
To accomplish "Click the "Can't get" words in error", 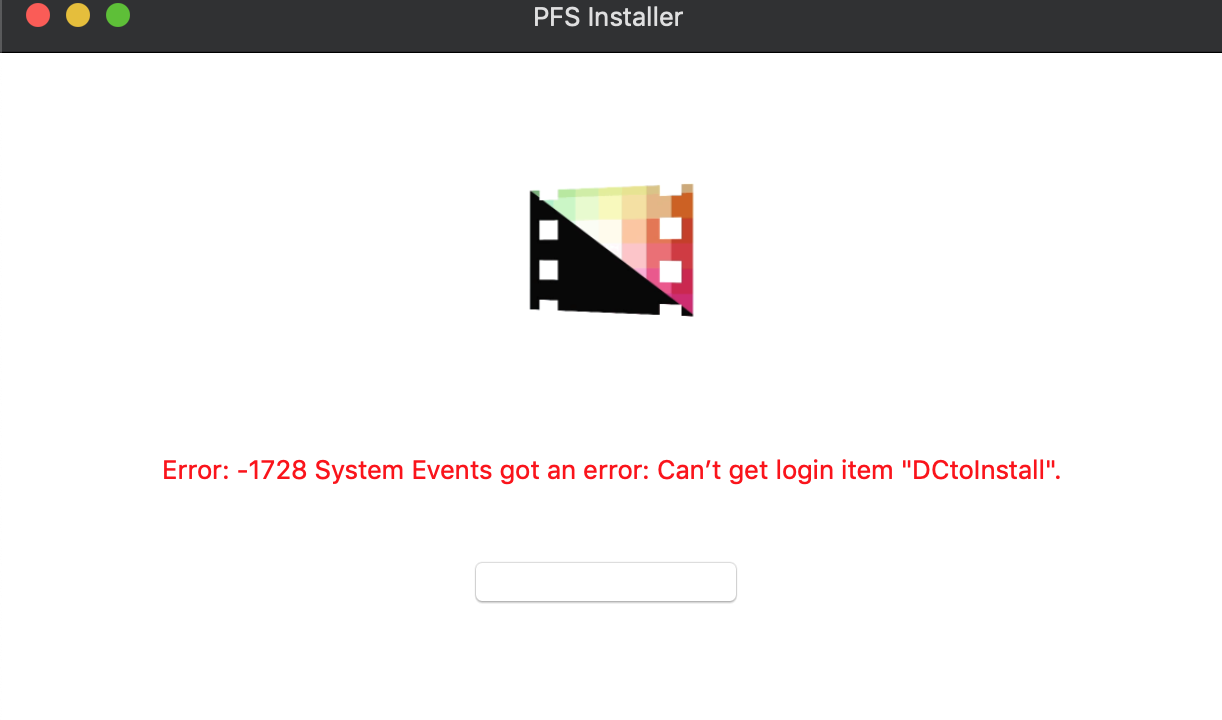I will [707, 471].
